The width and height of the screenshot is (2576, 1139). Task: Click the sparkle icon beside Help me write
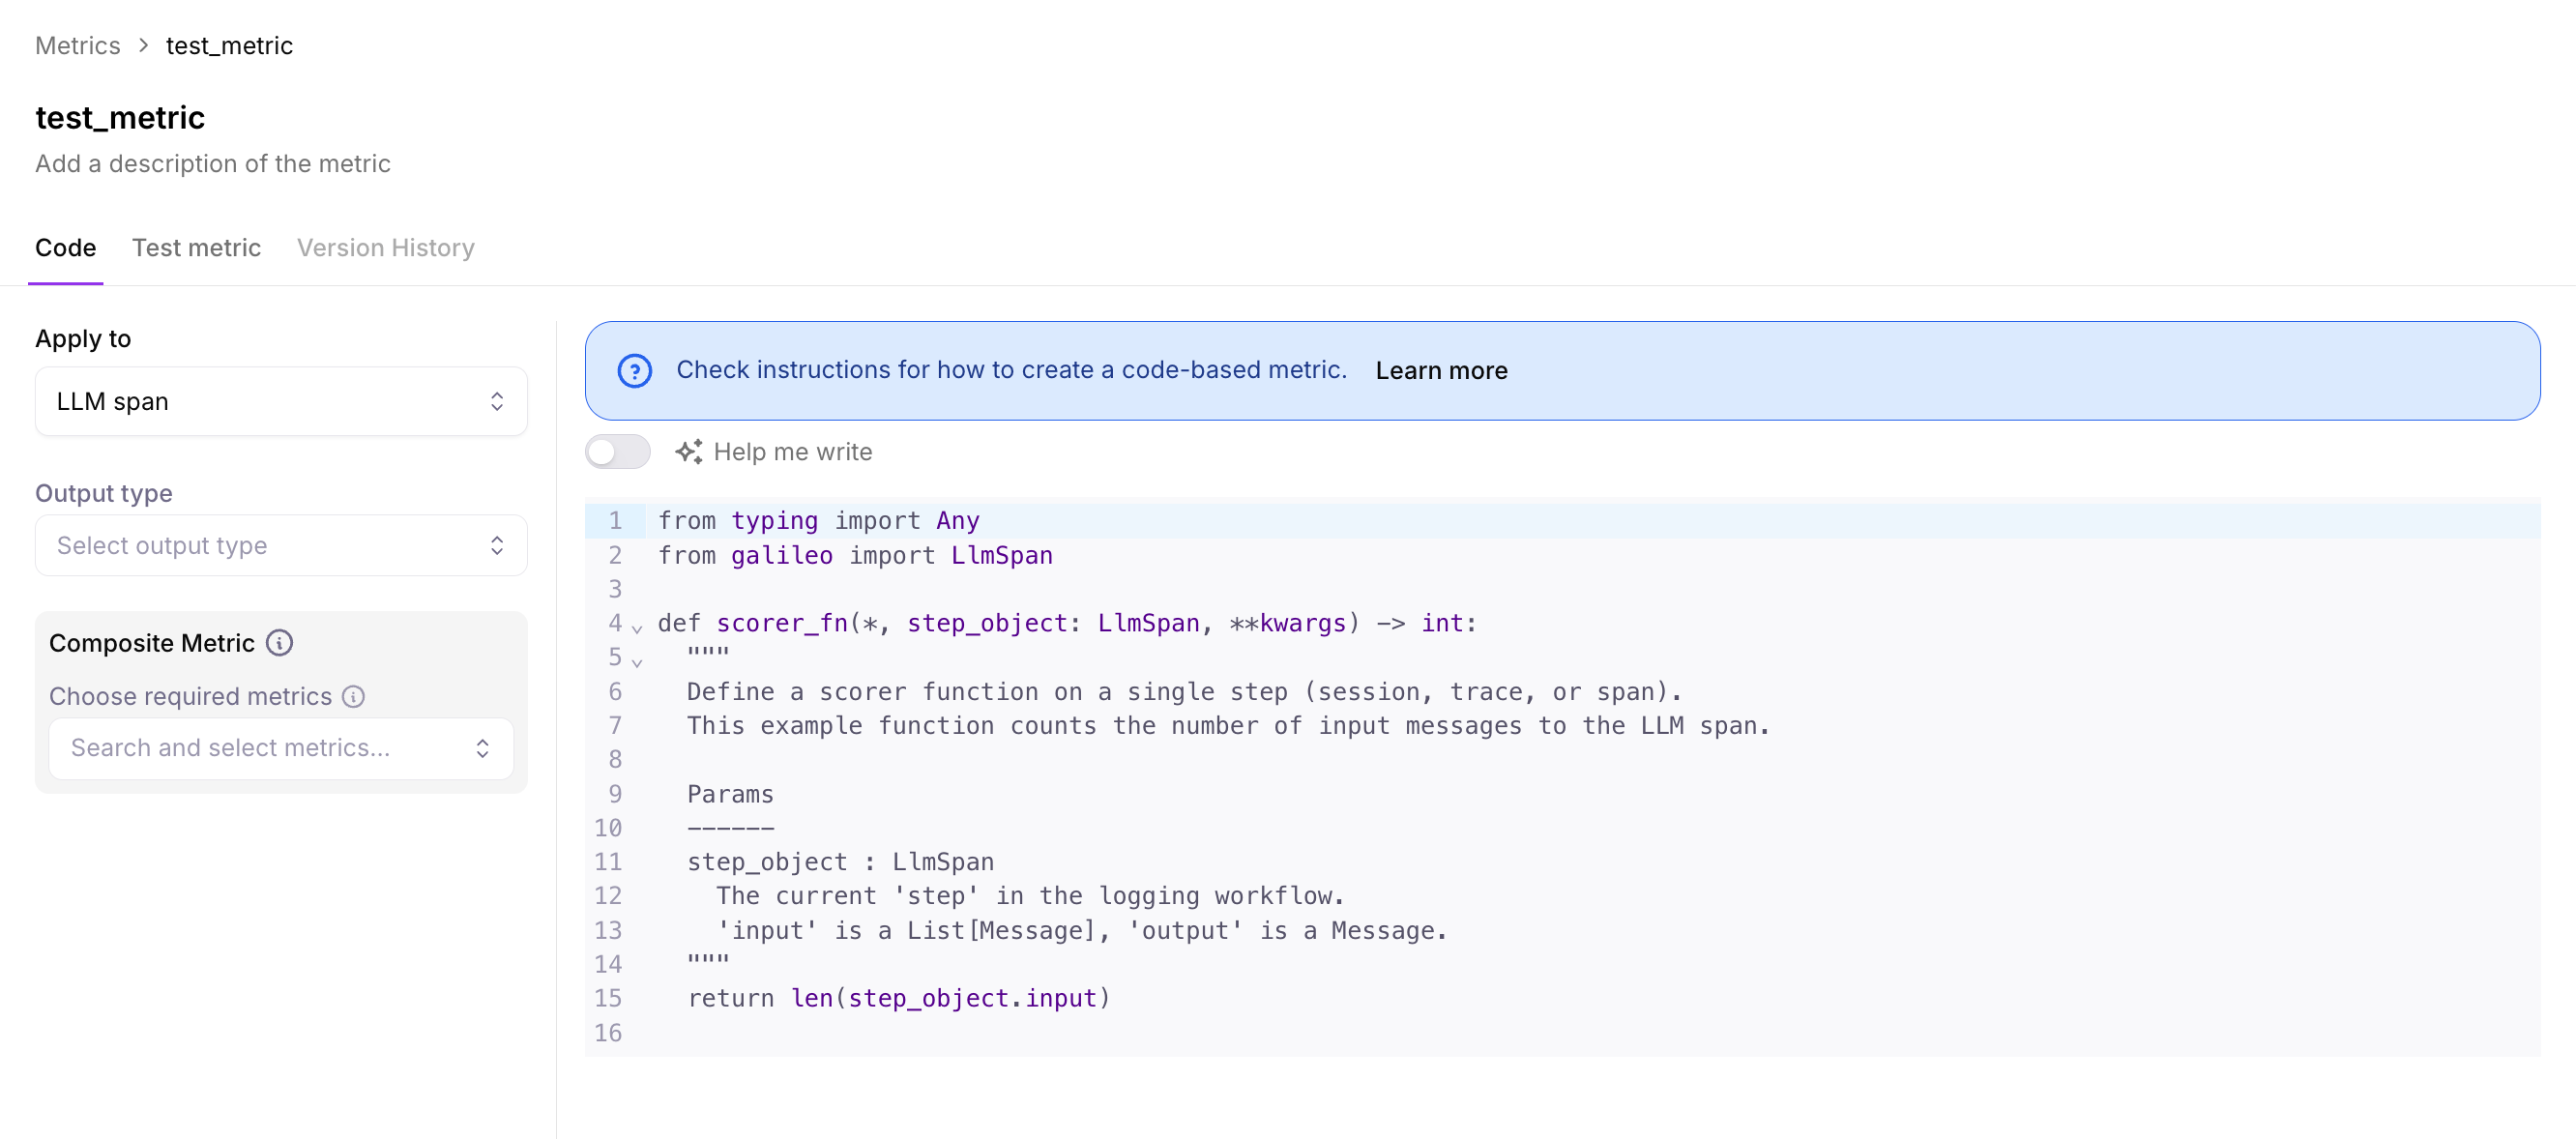pos(688,452)
